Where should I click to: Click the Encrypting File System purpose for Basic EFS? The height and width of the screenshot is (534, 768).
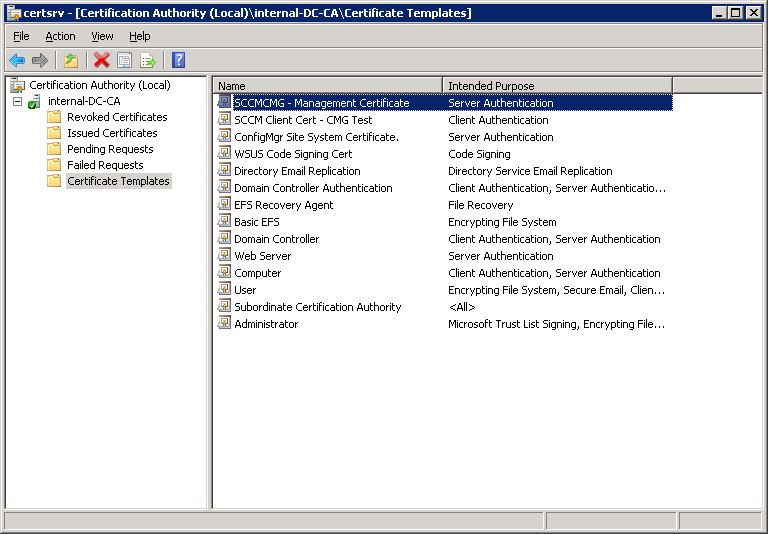click(x=502, y=222)
